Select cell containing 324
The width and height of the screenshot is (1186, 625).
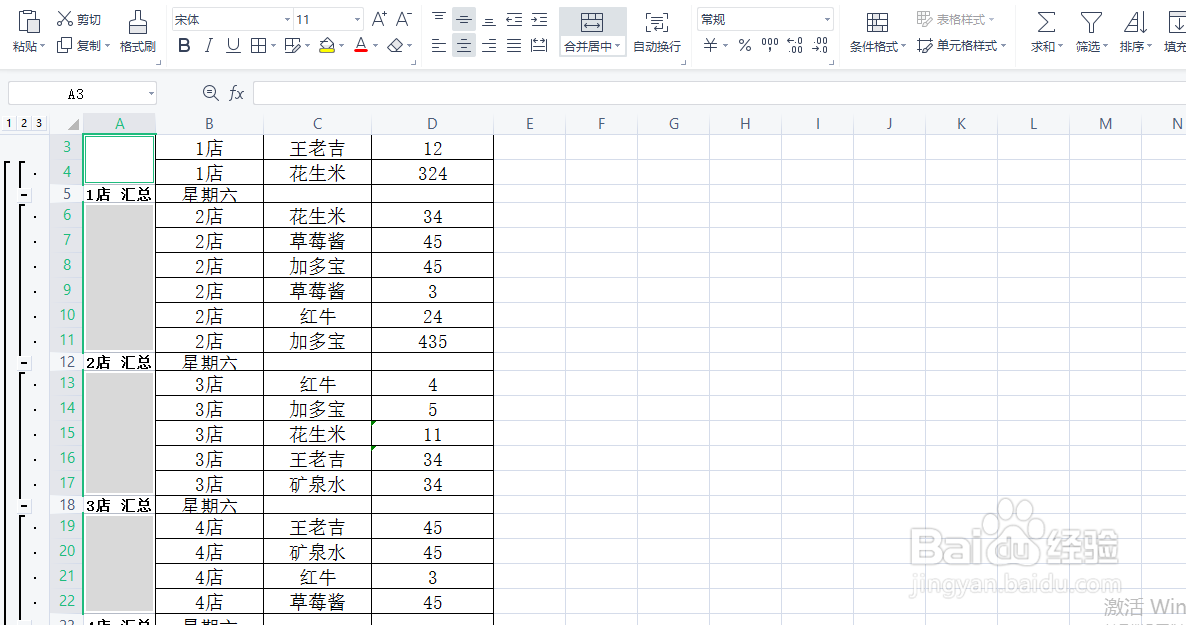click(x=433, y=173)
